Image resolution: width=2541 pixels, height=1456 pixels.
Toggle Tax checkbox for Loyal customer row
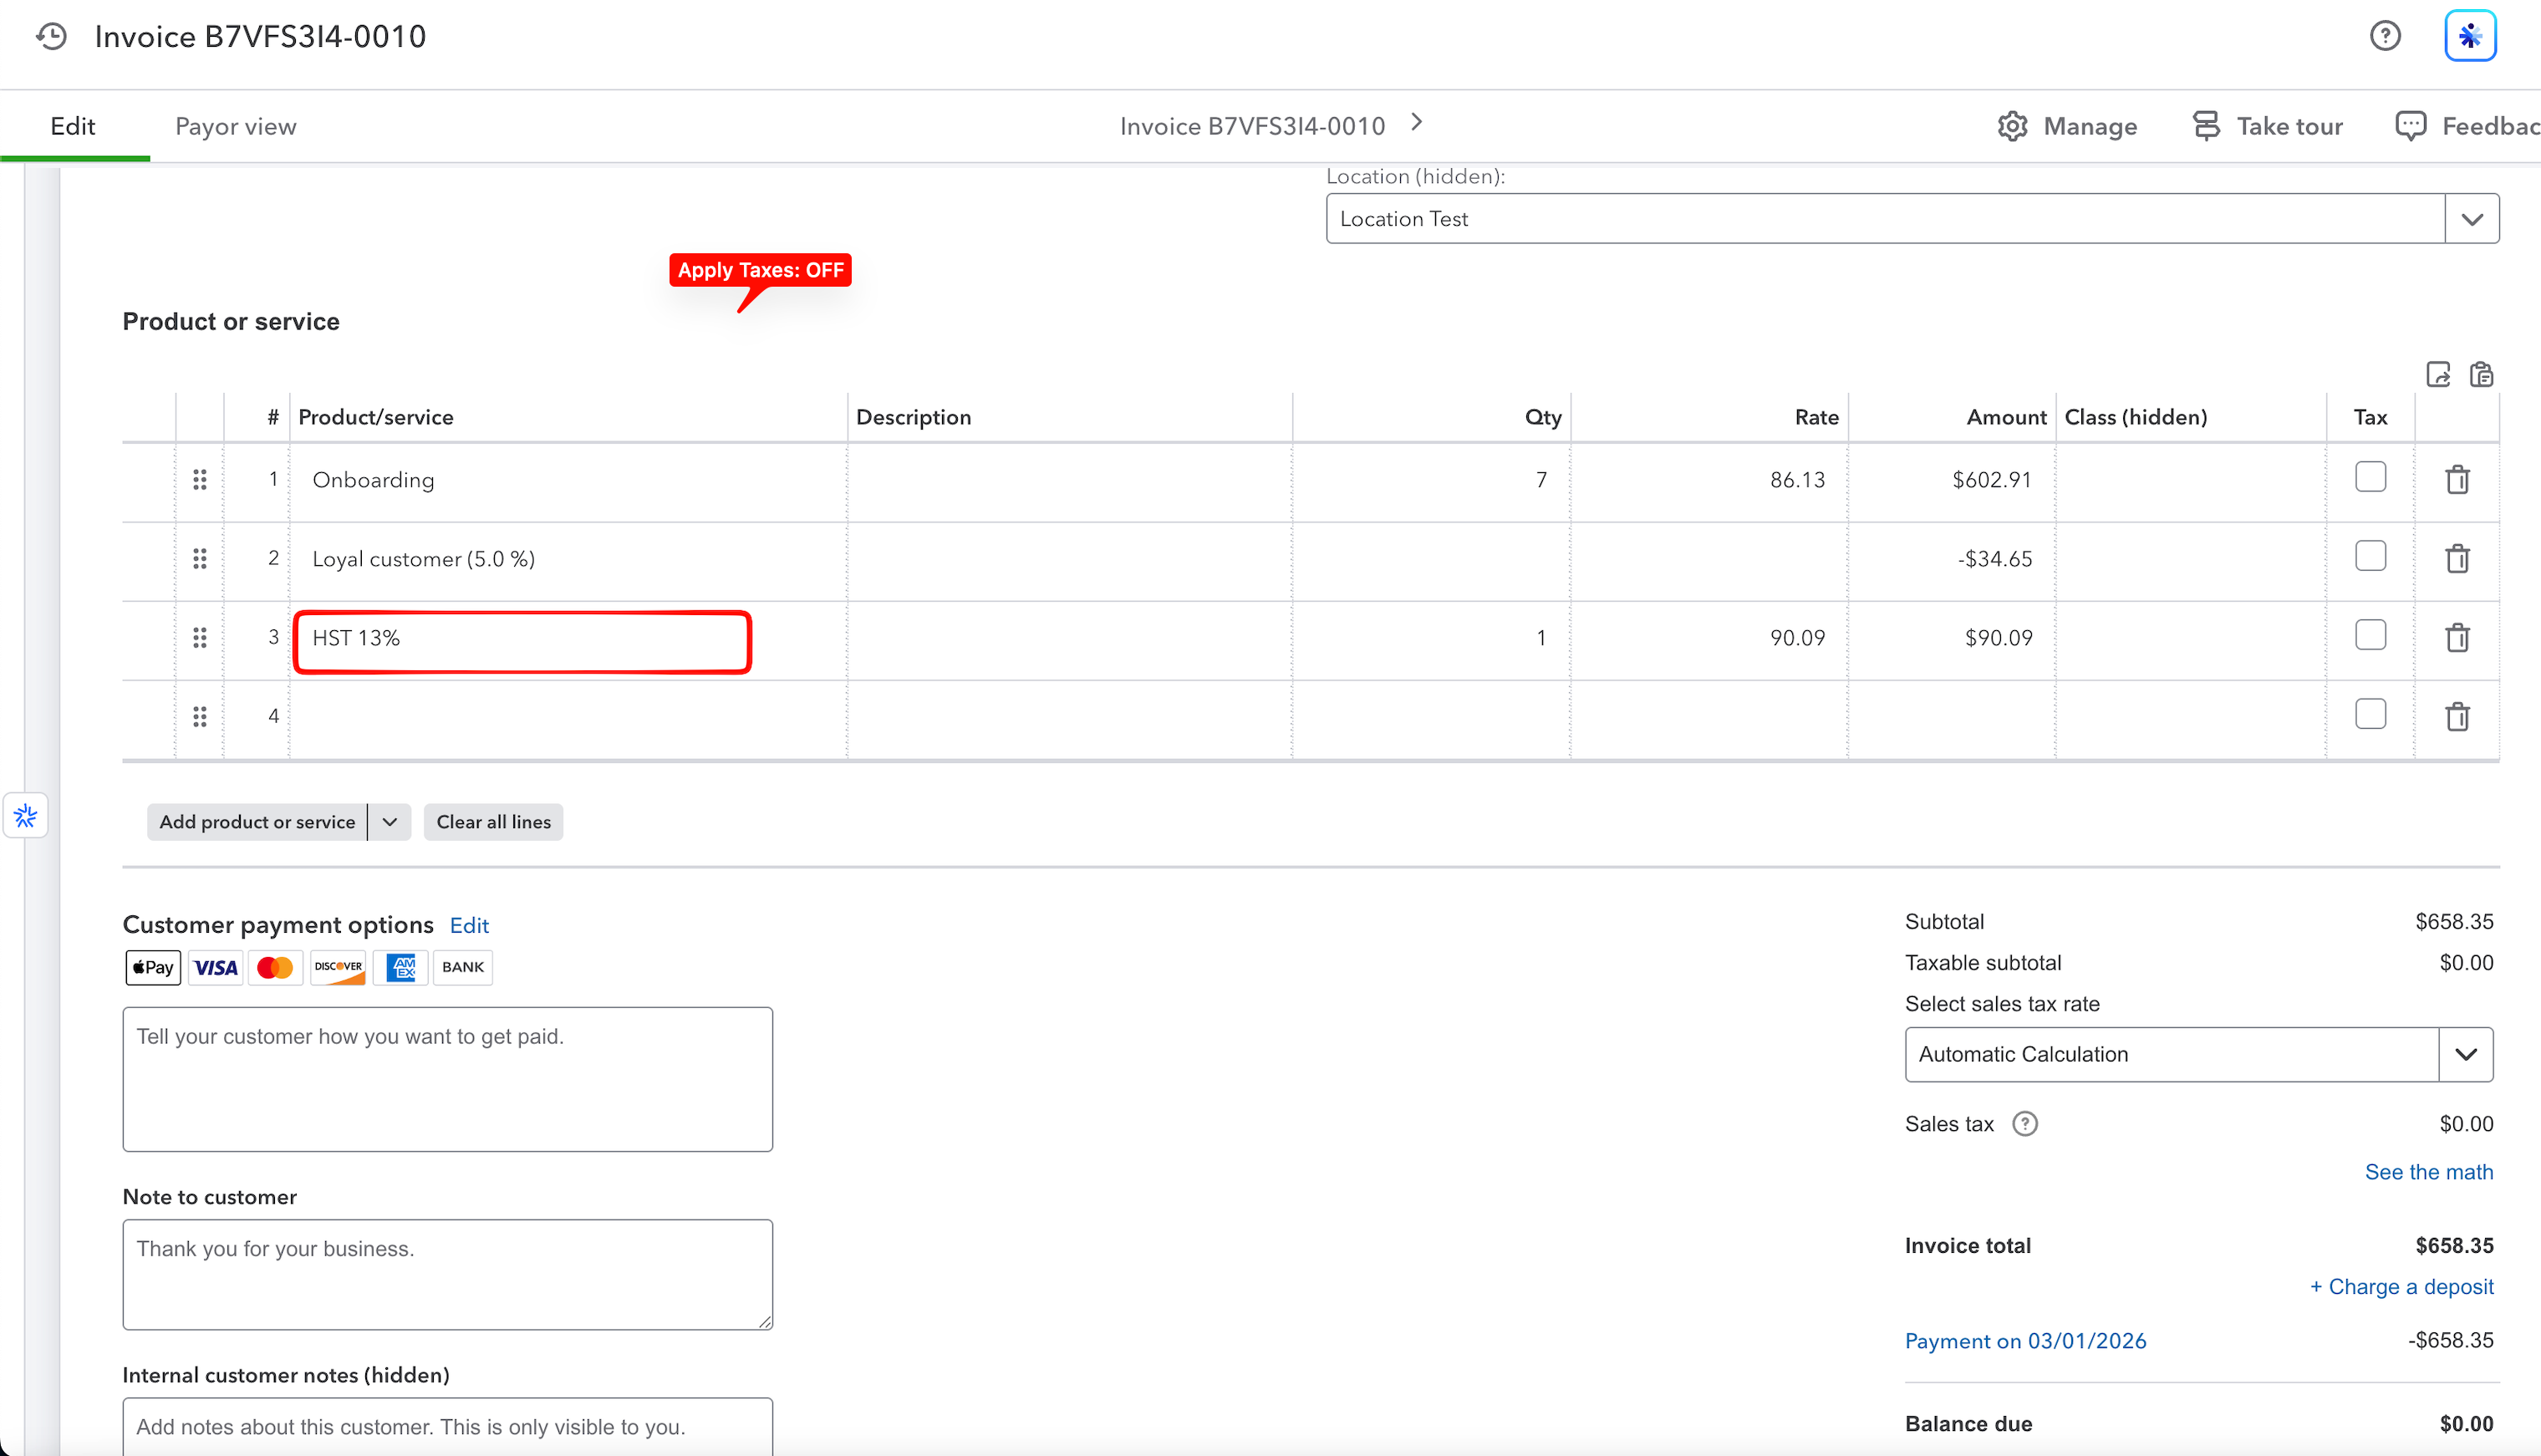point(2370,556)
